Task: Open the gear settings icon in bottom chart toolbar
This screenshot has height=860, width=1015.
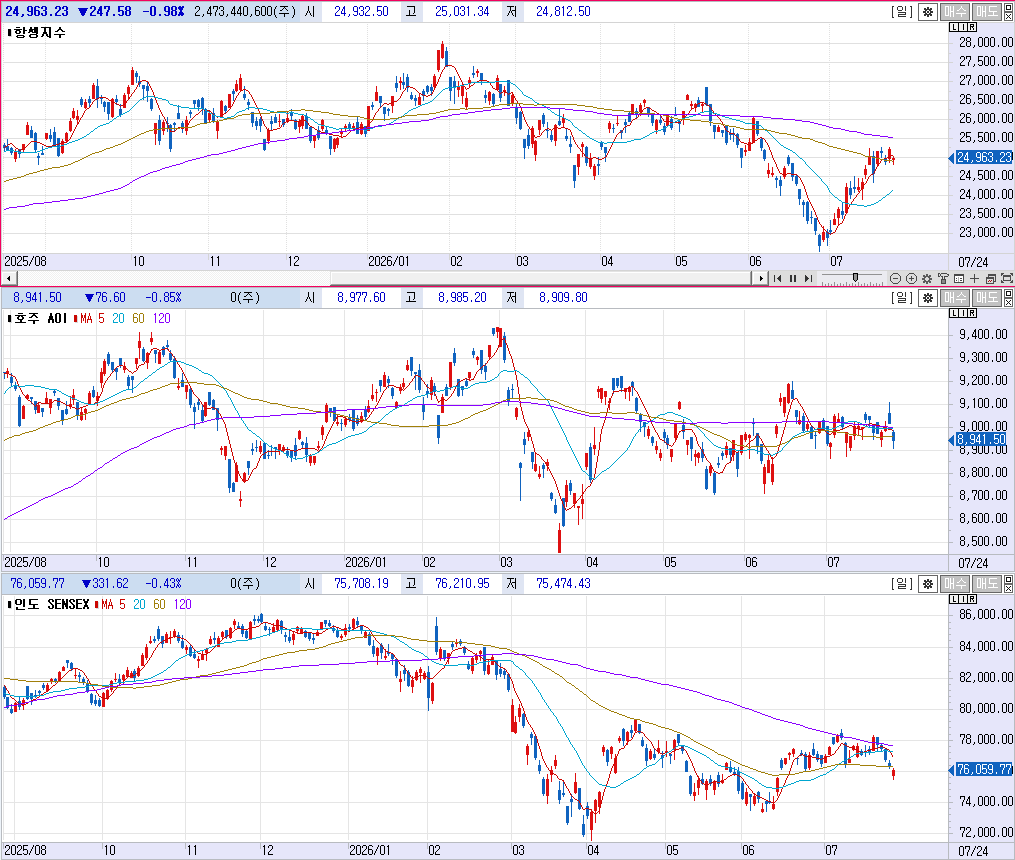Action: [x=927, y=278]
